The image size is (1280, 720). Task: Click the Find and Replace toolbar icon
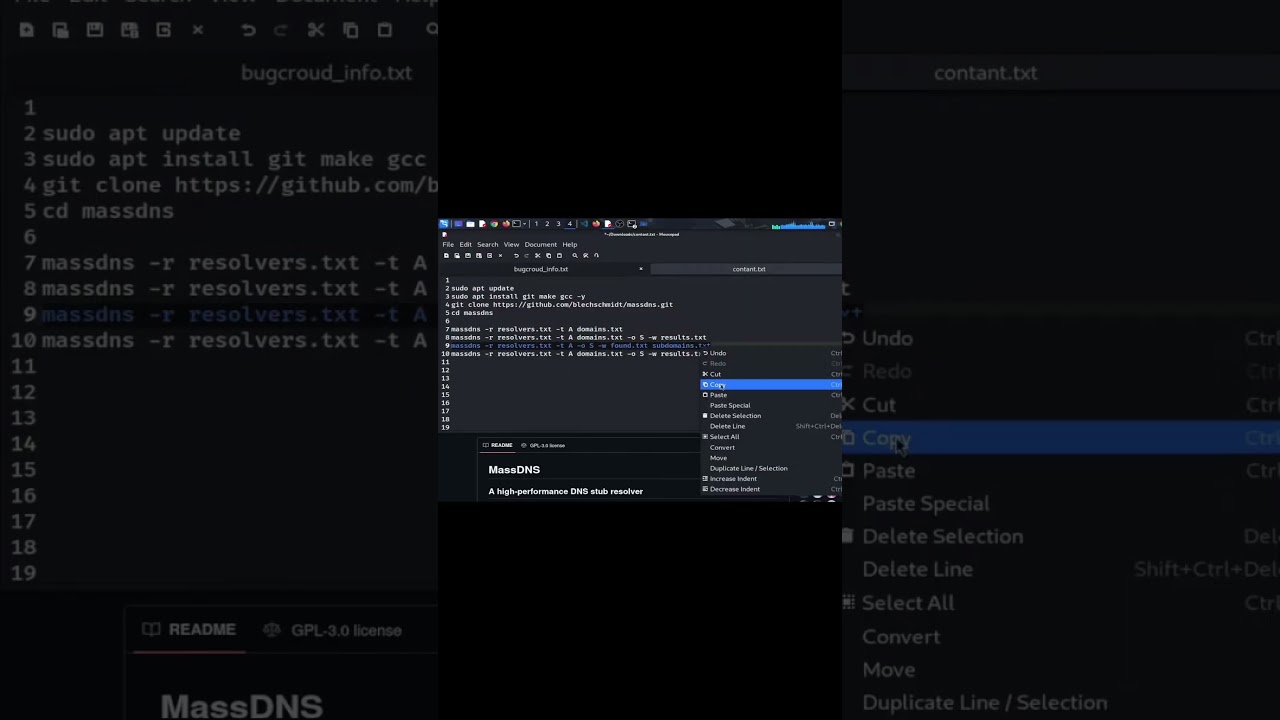[x=586, y=256]
